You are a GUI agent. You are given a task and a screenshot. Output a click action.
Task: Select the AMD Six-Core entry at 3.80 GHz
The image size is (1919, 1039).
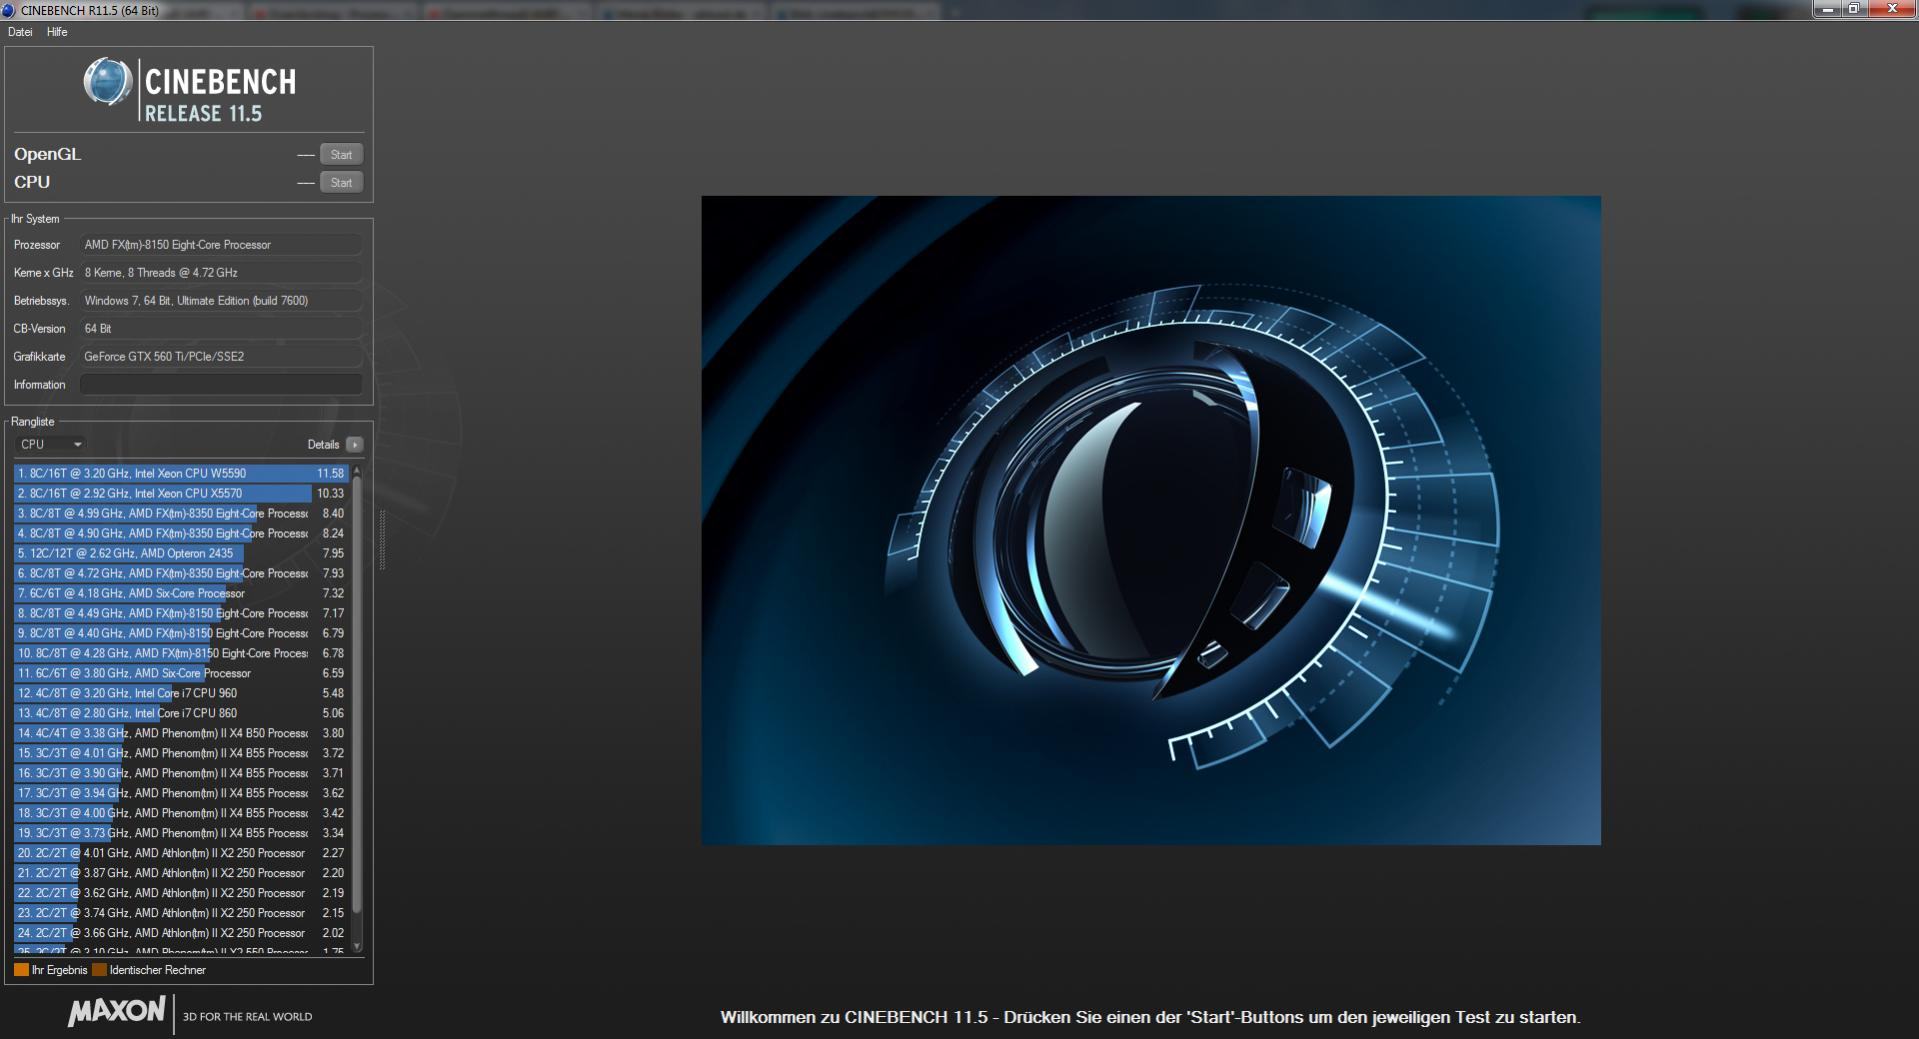point(181,673)
